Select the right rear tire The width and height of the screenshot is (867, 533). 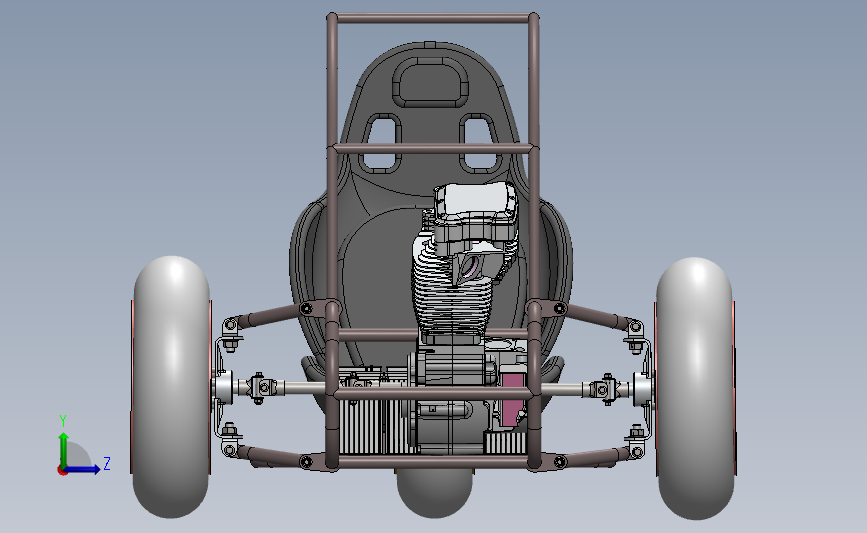695,388
